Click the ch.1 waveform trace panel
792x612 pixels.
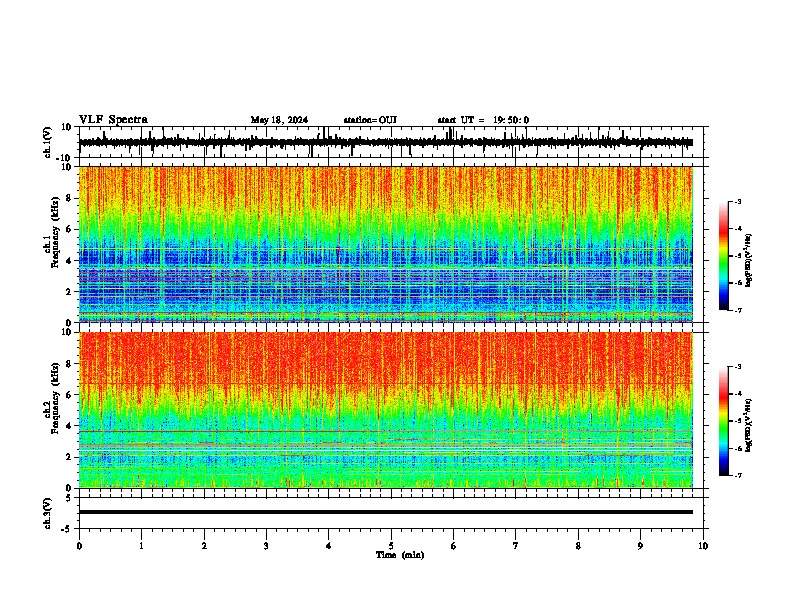point(390,142)
